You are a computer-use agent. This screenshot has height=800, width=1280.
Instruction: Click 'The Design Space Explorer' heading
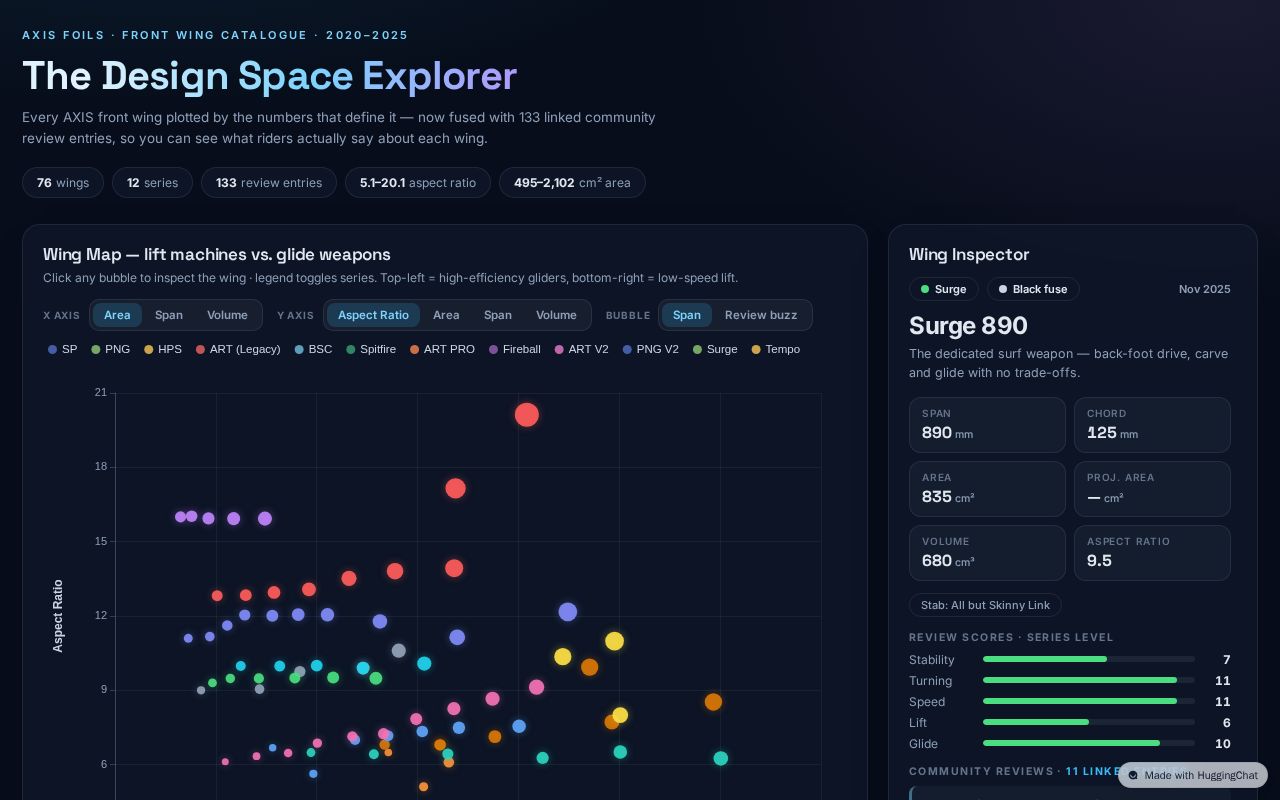click(269, 76)
